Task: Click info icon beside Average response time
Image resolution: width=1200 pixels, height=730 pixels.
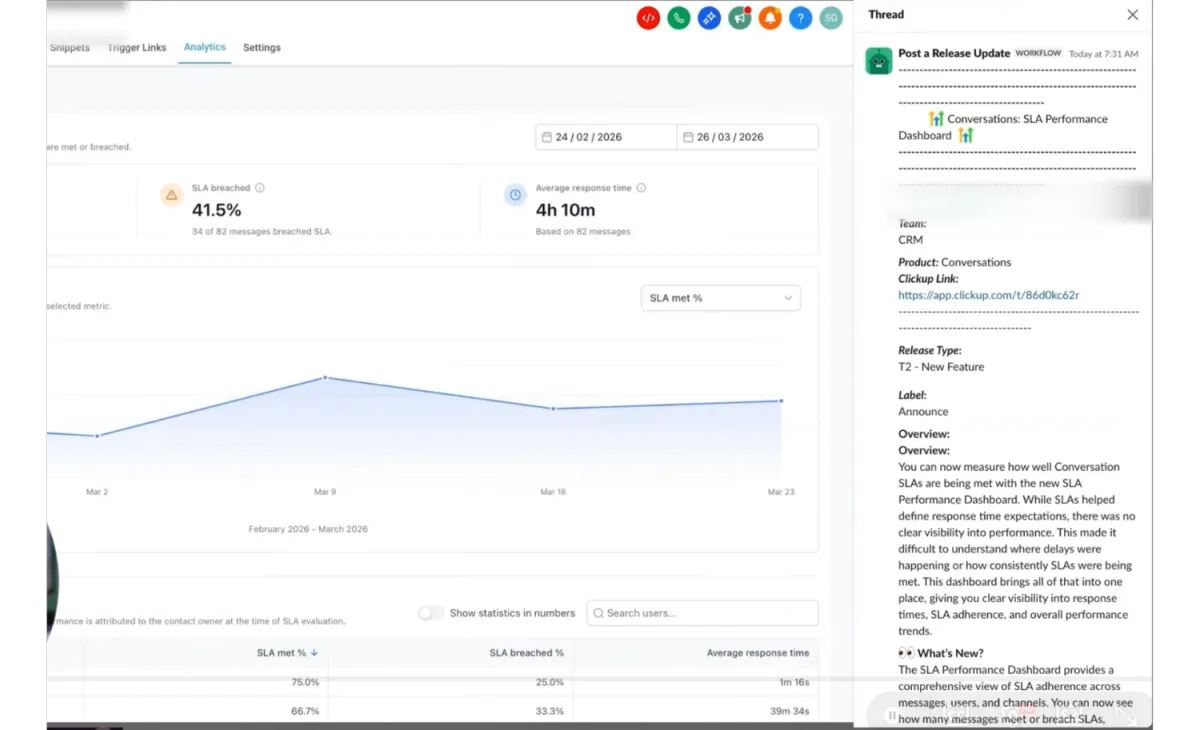Action: click(x=641, y=188)
